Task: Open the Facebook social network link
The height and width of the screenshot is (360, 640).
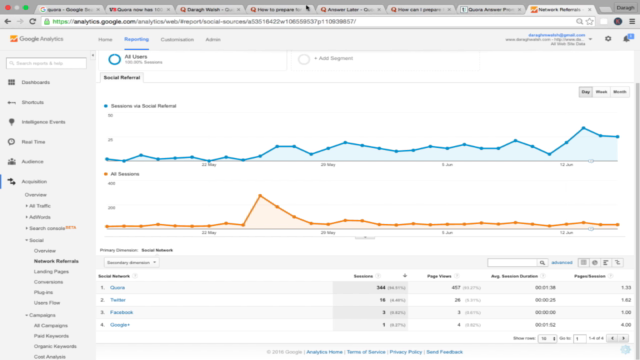Action: tap(122, 312)
